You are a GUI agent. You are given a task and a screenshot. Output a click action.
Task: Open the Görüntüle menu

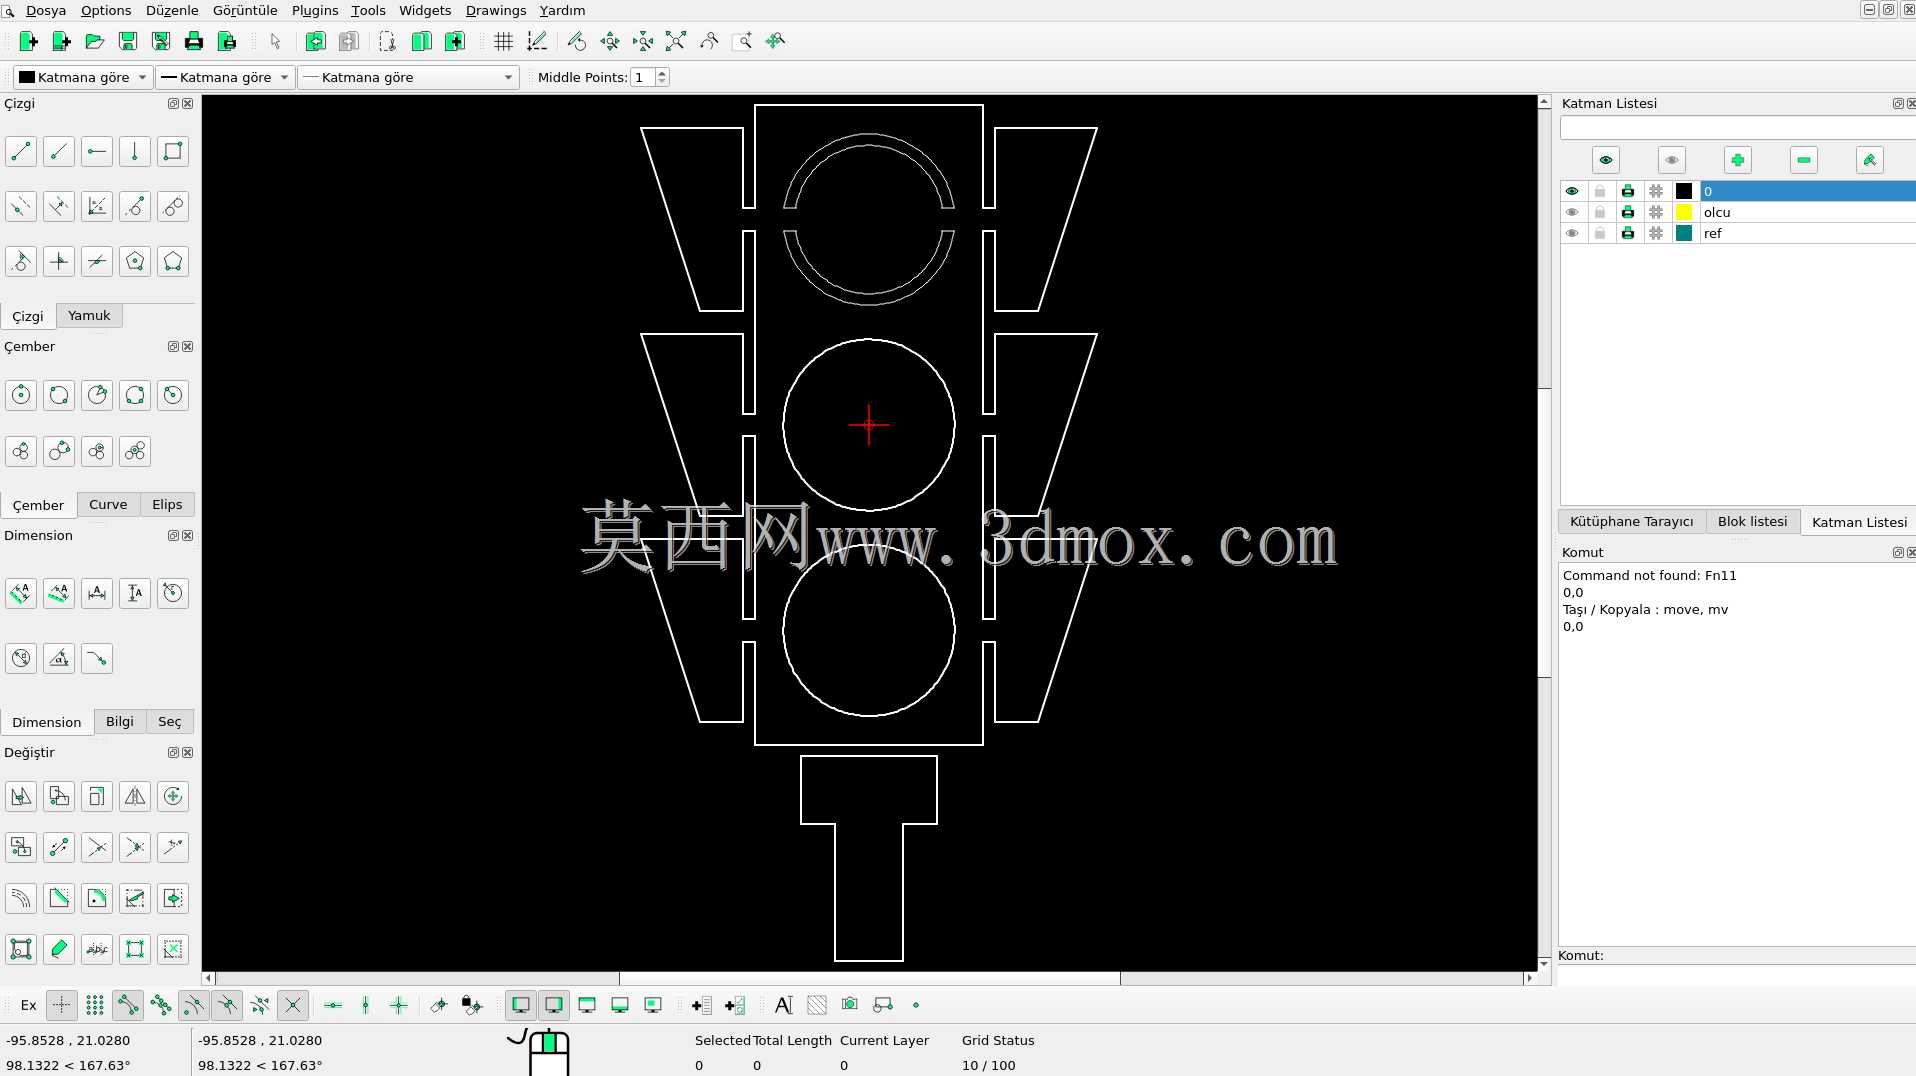coord(245,10)
